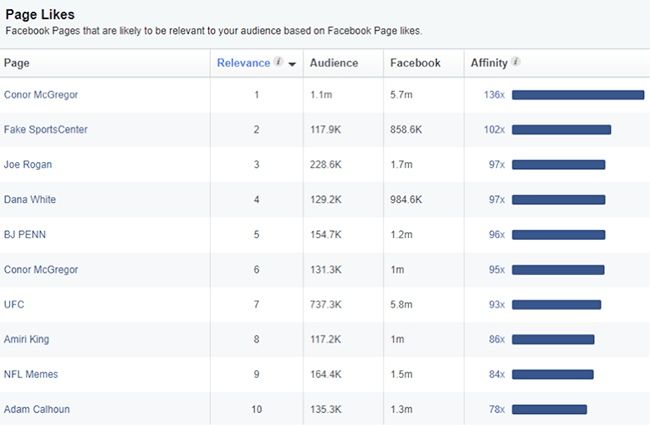Click the 95x affinity number
This screenshot has height=425, width=650.
(x=497, y=270)
